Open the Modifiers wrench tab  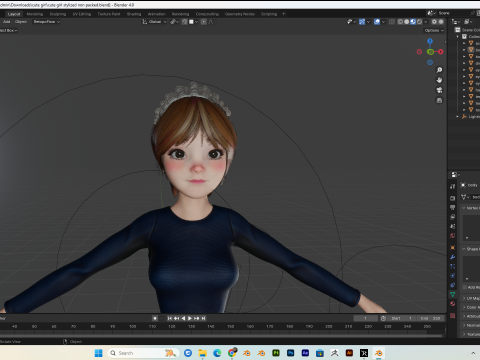452,257
